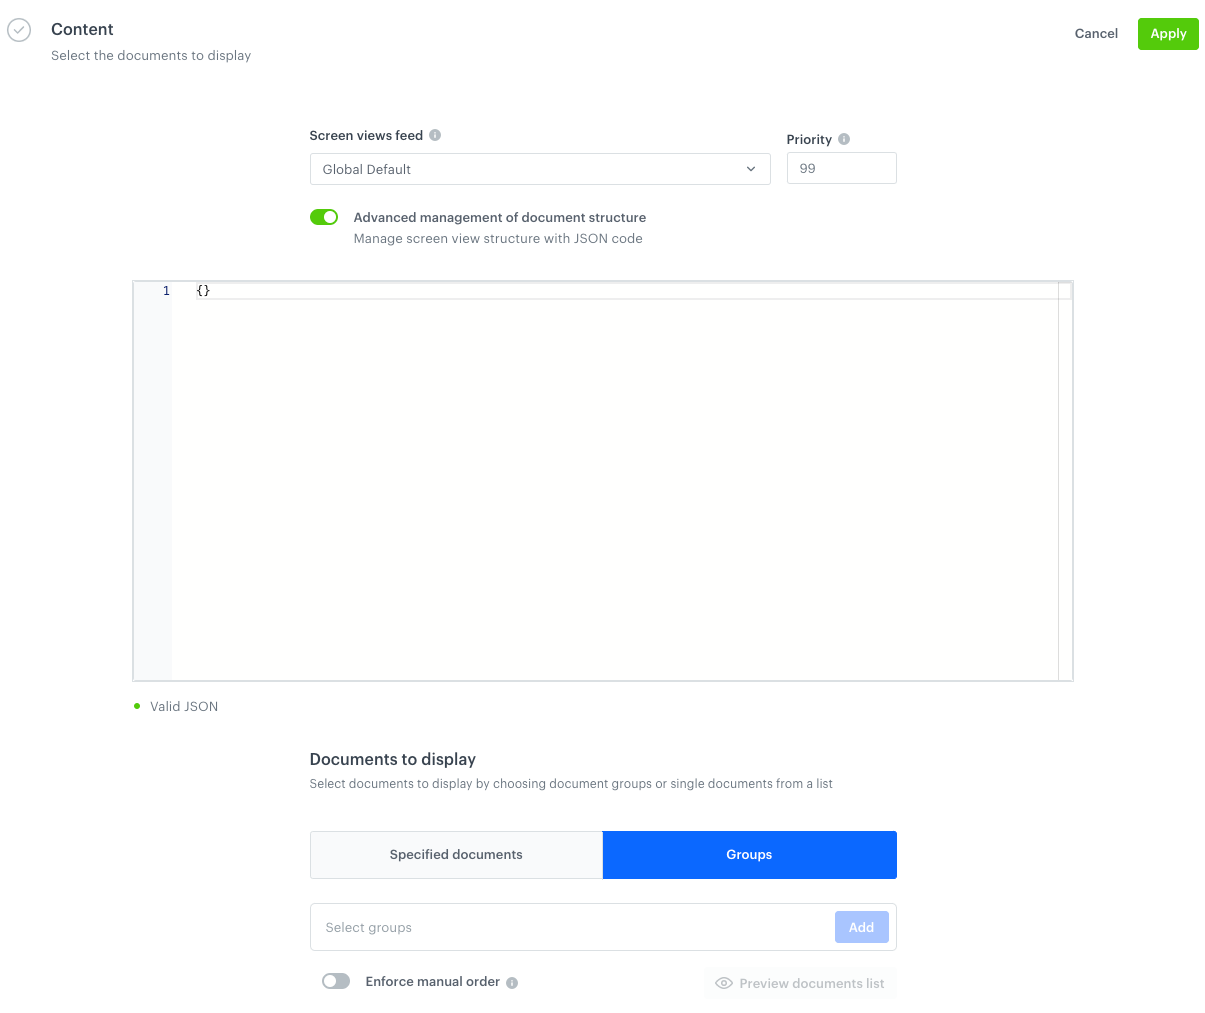1205x1013 pixels.
Task: Click the info icon next to Priority
Action: coord(845,139)
